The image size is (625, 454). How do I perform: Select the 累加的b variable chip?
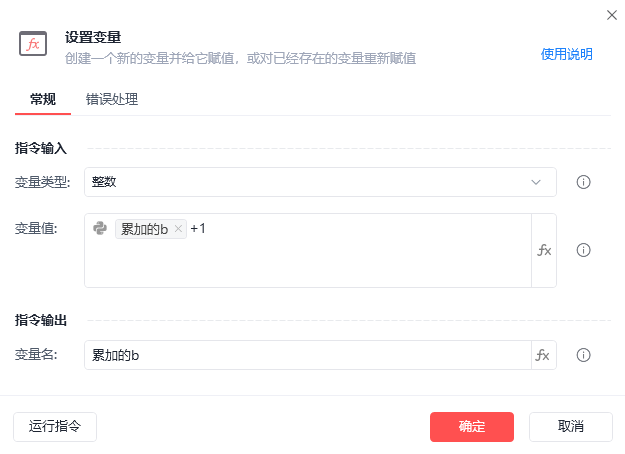145,229
